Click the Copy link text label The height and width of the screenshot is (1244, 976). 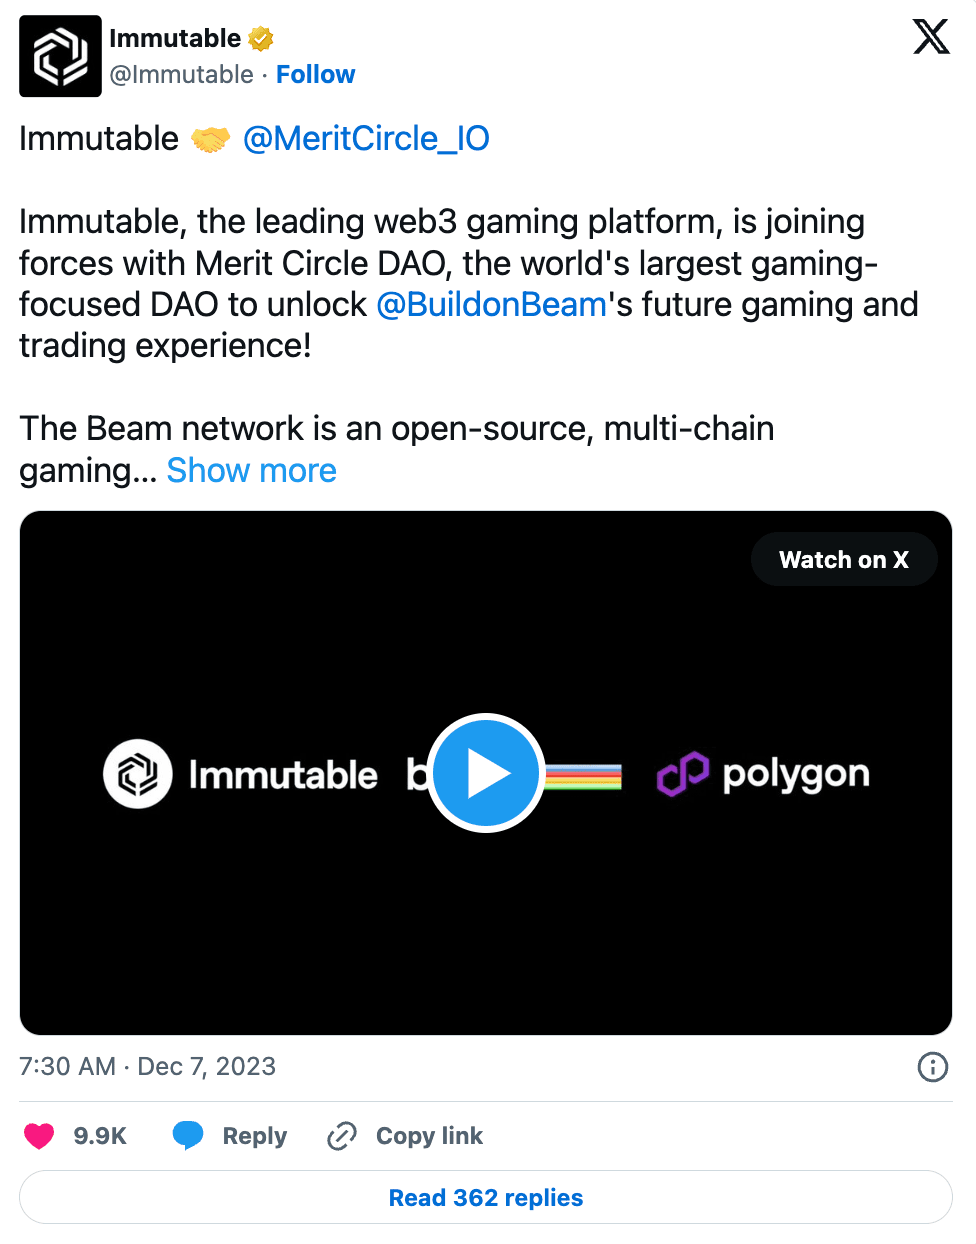pyautogui.click(x=429, y=1136)
